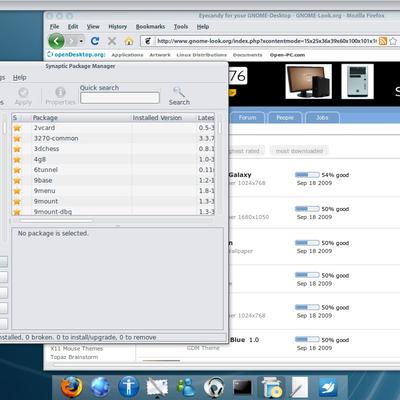Open the File menu in Firefox
Viewport: 400px width, 400px height.
[x=54, y=27]
